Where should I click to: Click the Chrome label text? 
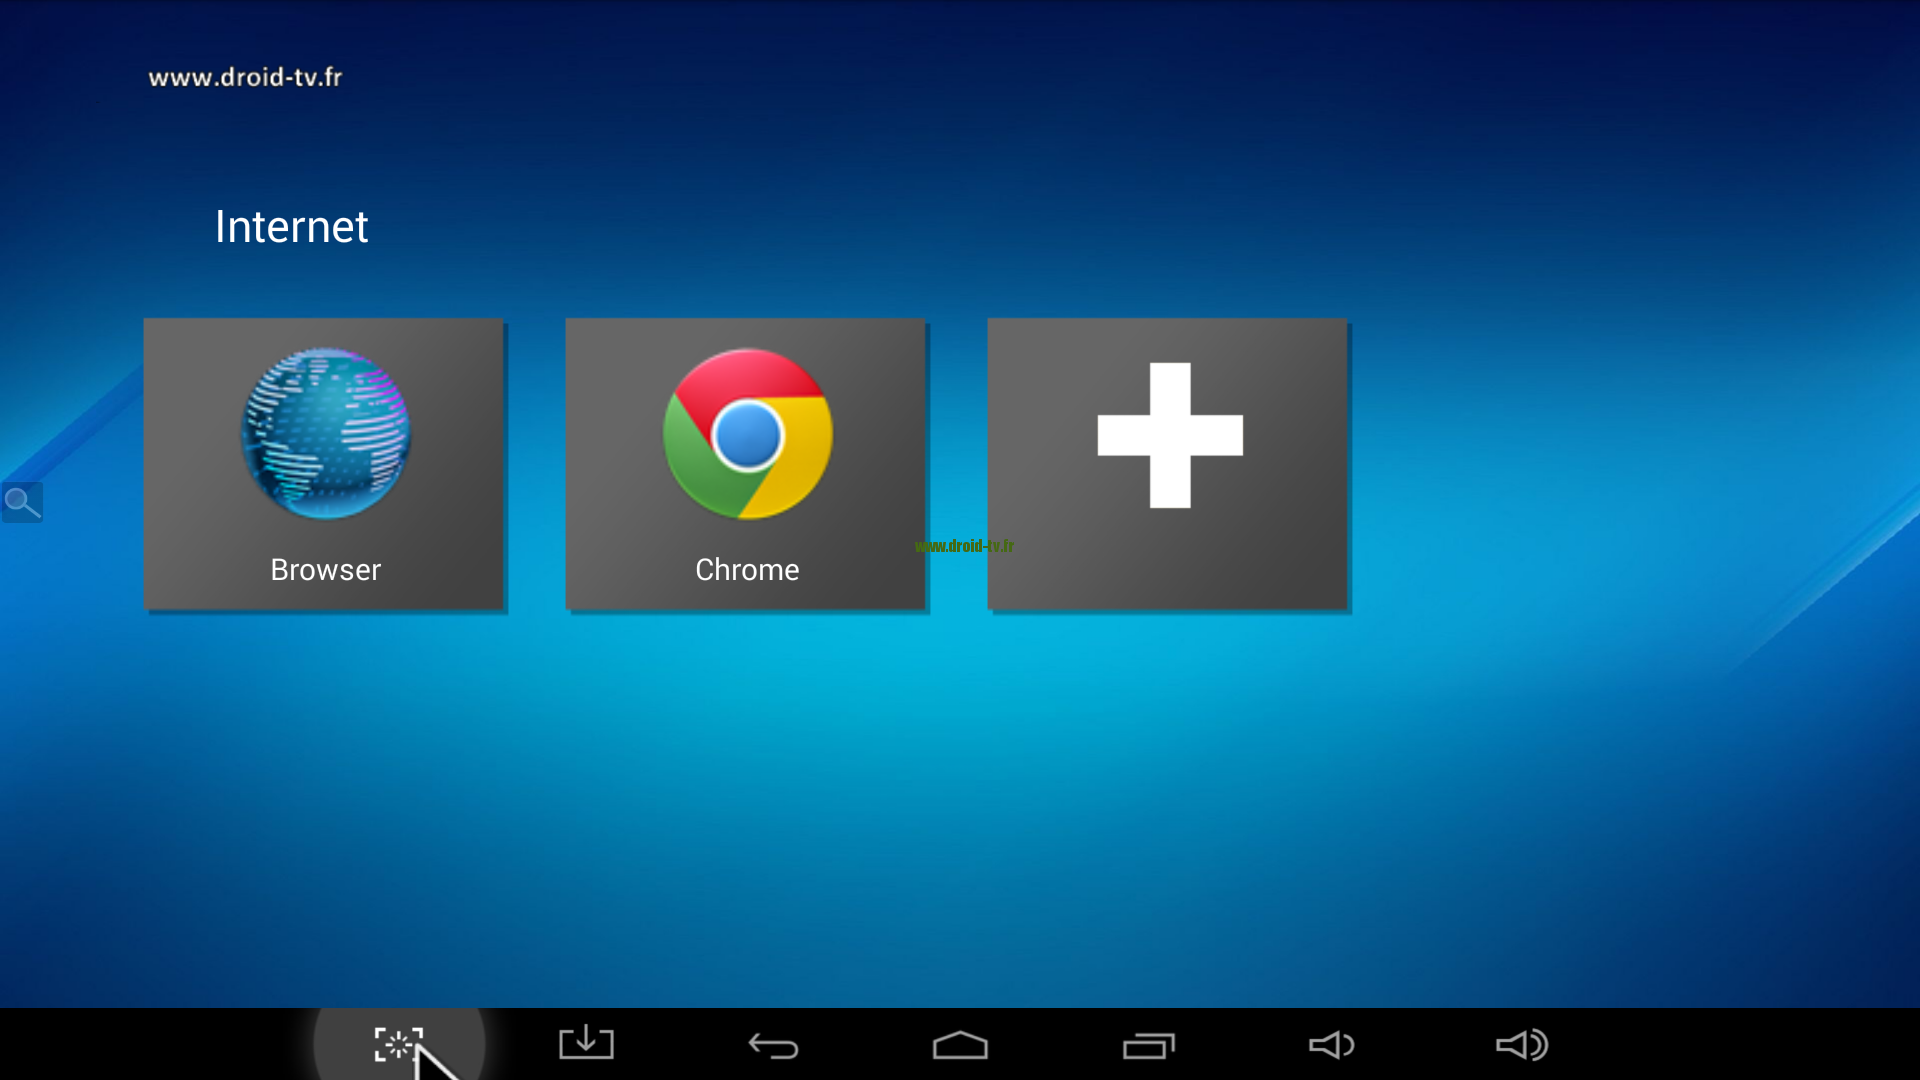[747, 570]
